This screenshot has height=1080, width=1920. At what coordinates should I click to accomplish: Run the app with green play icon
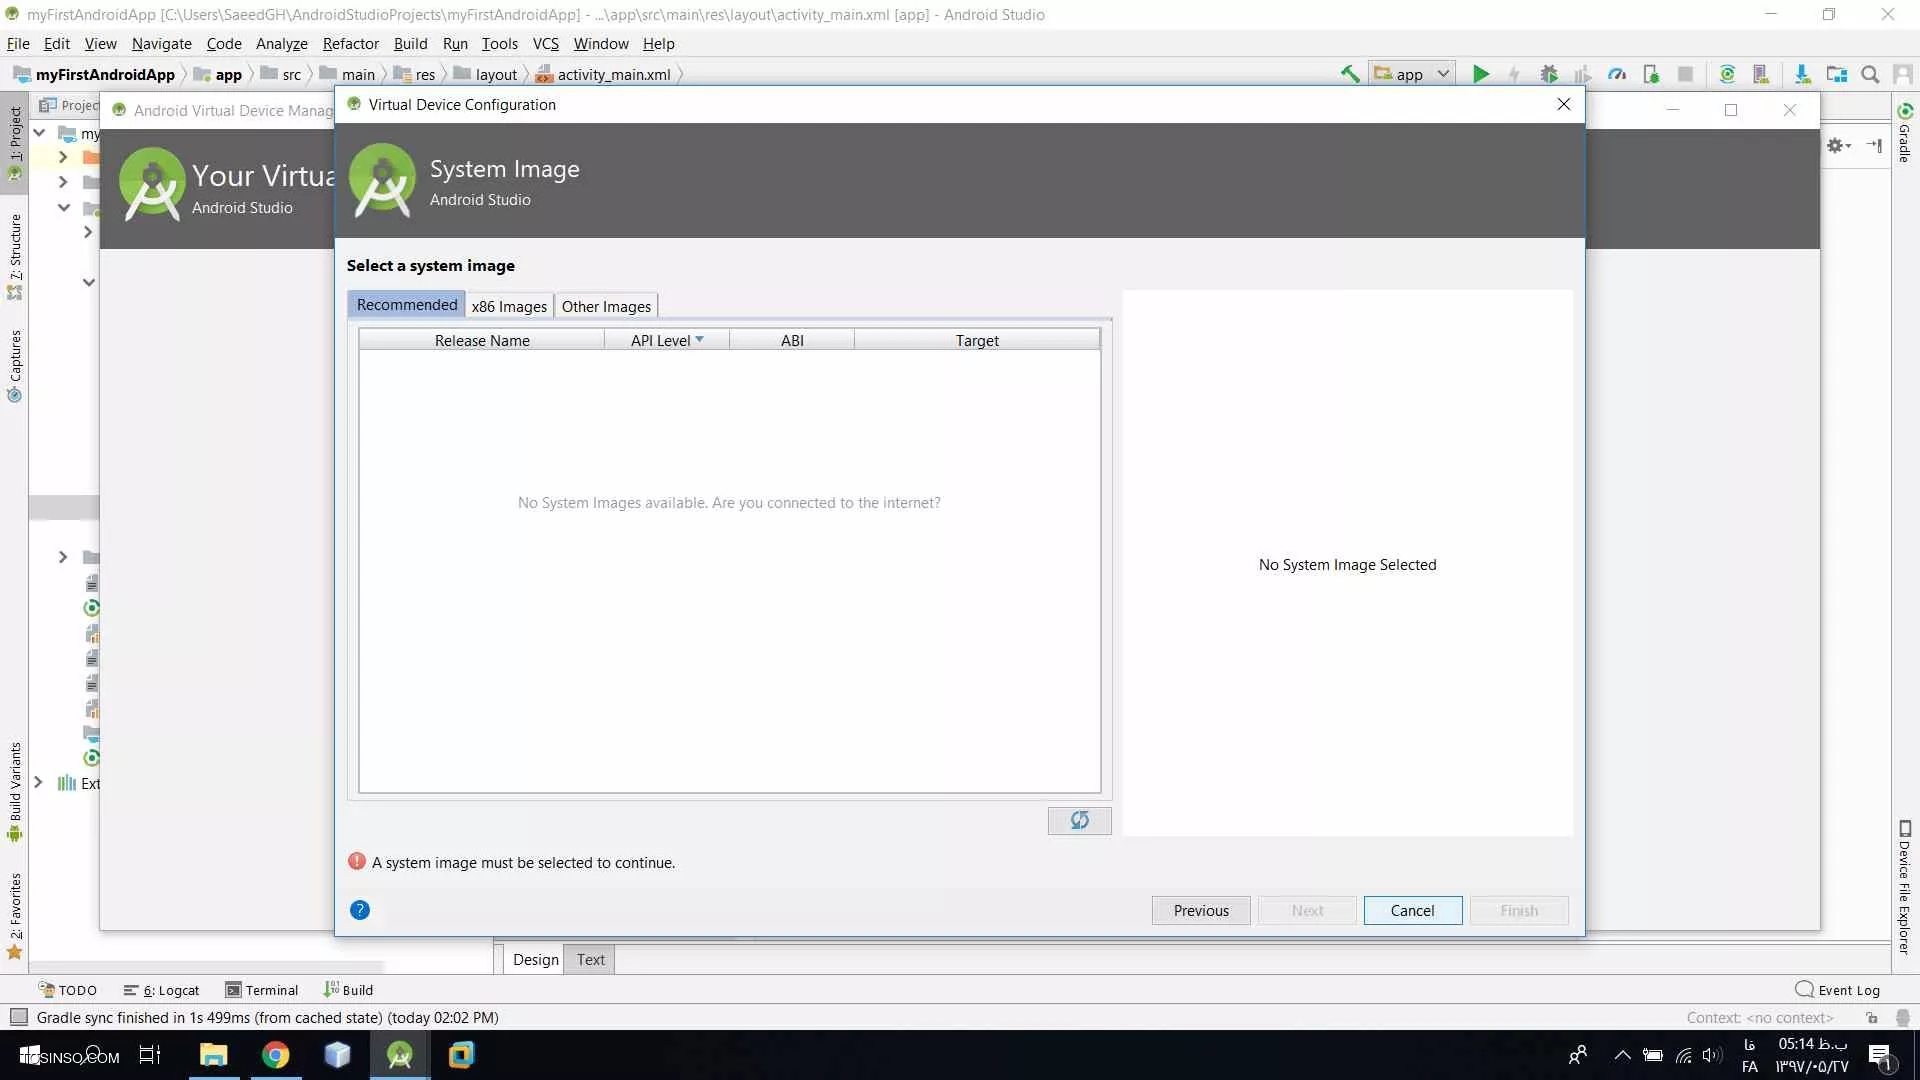1481,74
